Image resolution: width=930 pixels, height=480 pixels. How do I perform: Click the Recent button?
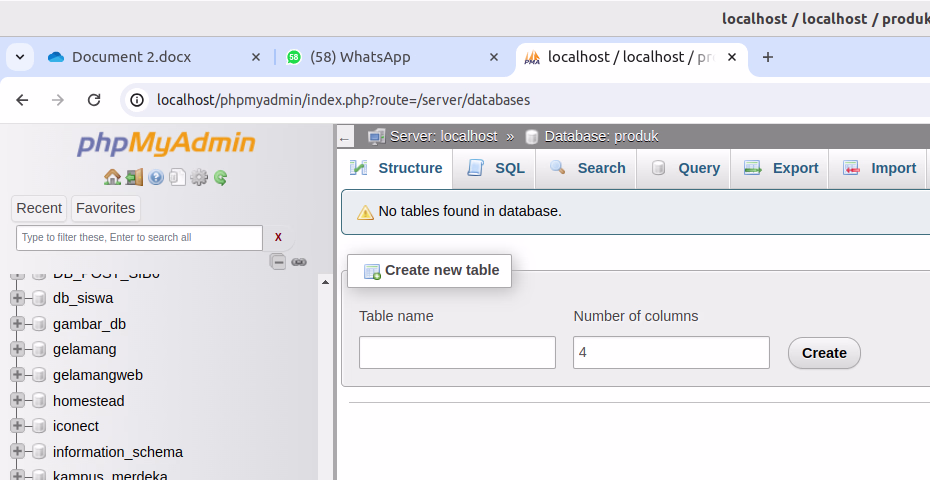(39, 208)
